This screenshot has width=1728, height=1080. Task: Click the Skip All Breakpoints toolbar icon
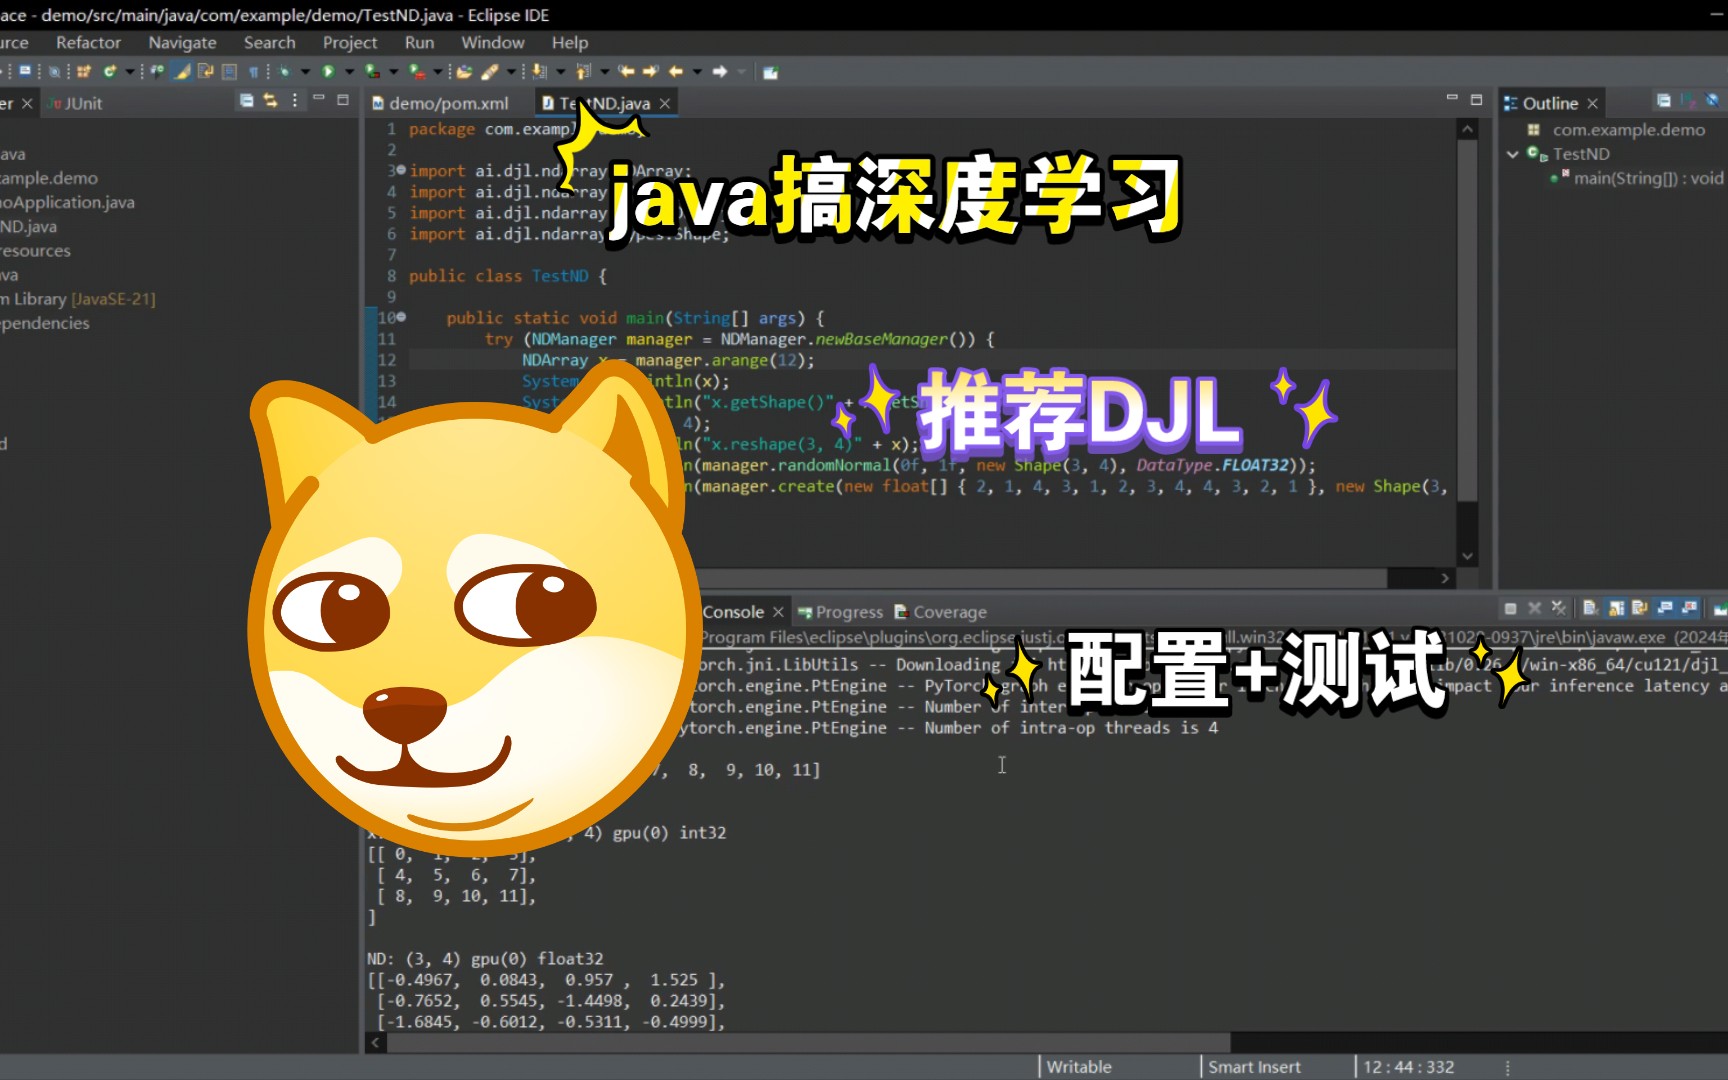click(x=55, y=71)
